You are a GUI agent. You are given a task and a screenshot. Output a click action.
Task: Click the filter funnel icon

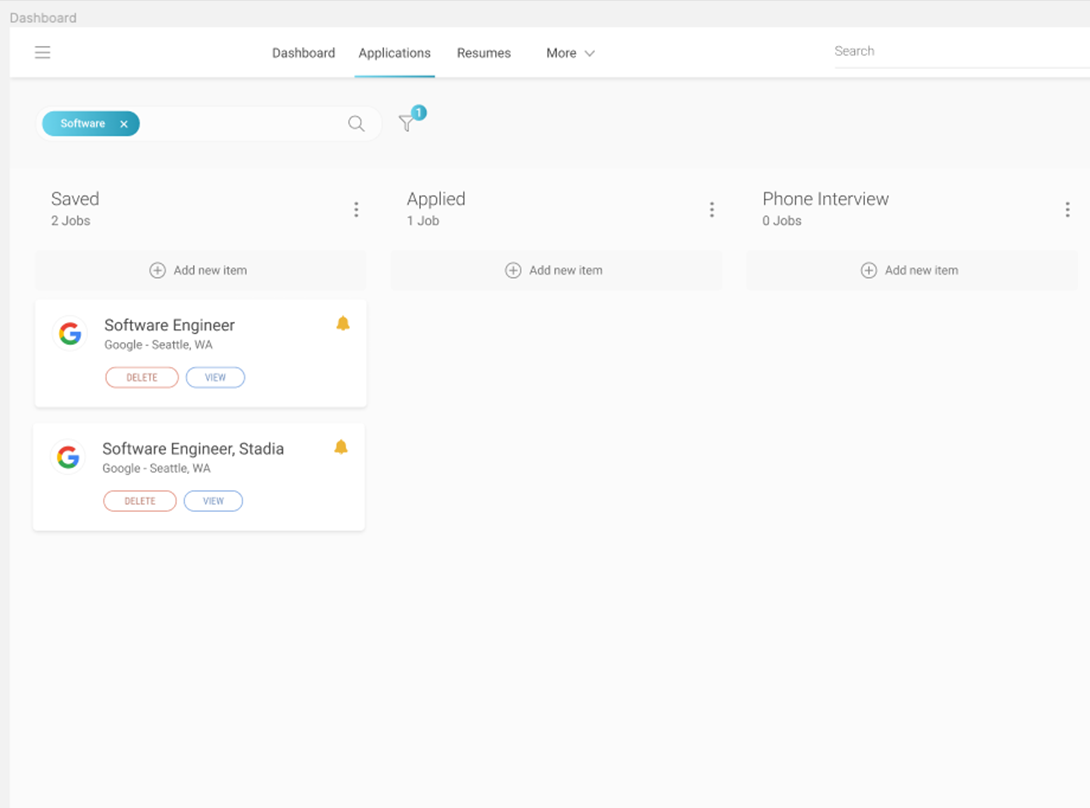[406, 123]
